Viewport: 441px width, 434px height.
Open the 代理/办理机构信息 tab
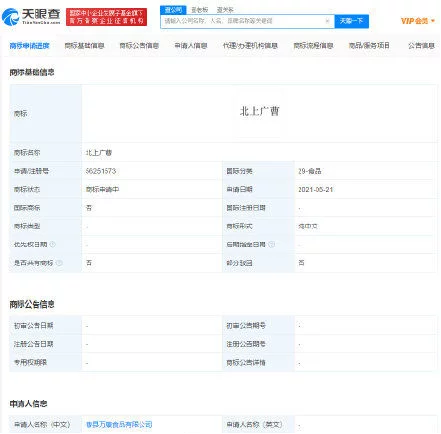click(250, 46)
